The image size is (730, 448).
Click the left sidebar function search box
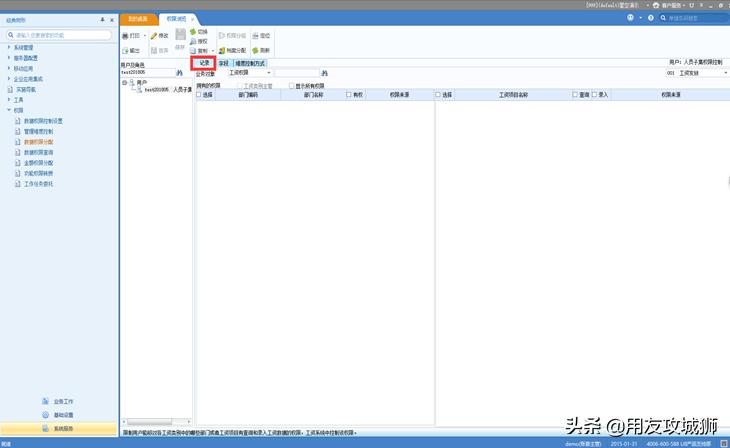tap(59, 35)
